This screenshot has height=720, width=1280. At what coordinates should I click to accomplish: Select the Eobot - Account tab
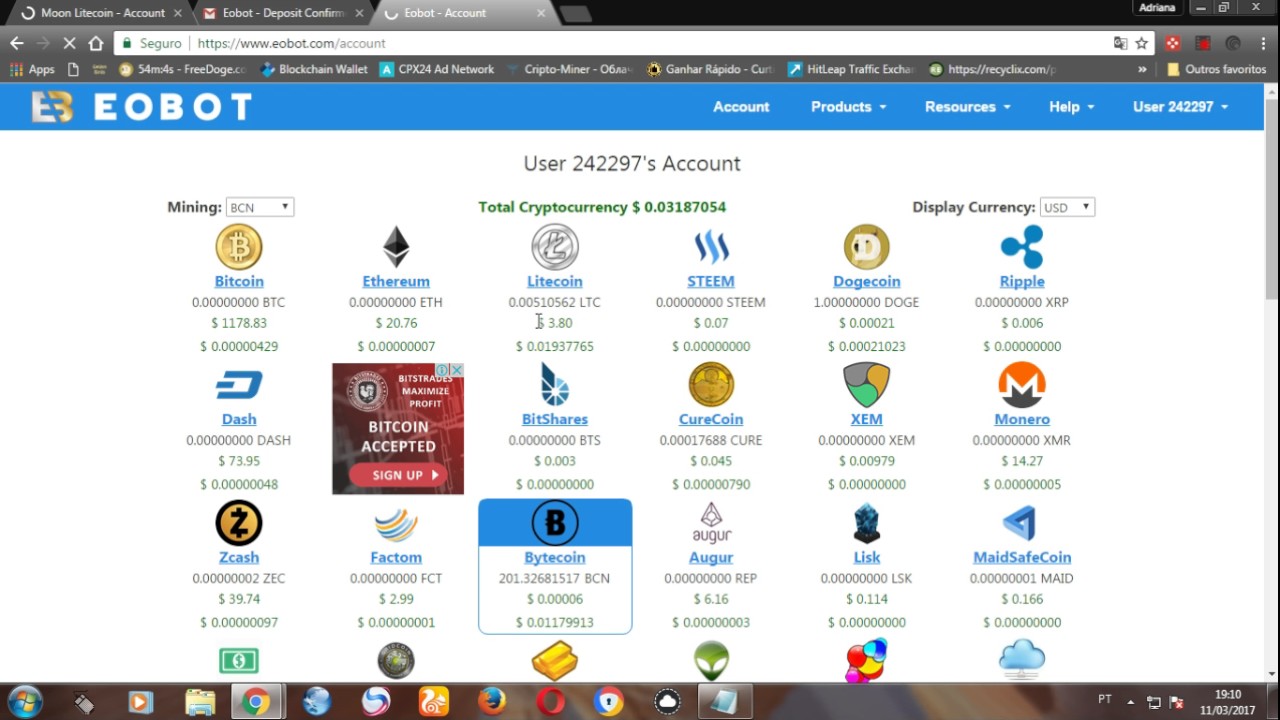click(x=462, y=13)
